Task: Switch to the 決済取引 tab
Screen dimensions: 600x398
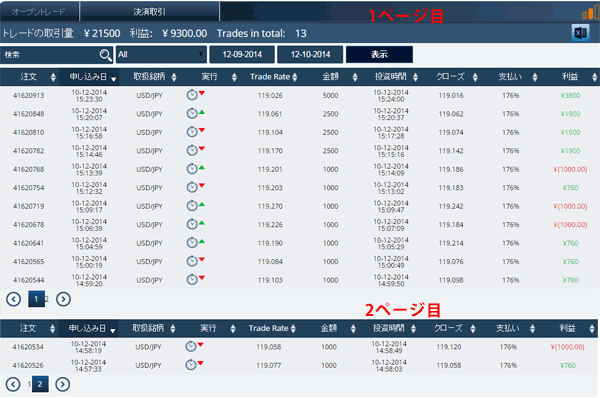Action: (150, 12)
